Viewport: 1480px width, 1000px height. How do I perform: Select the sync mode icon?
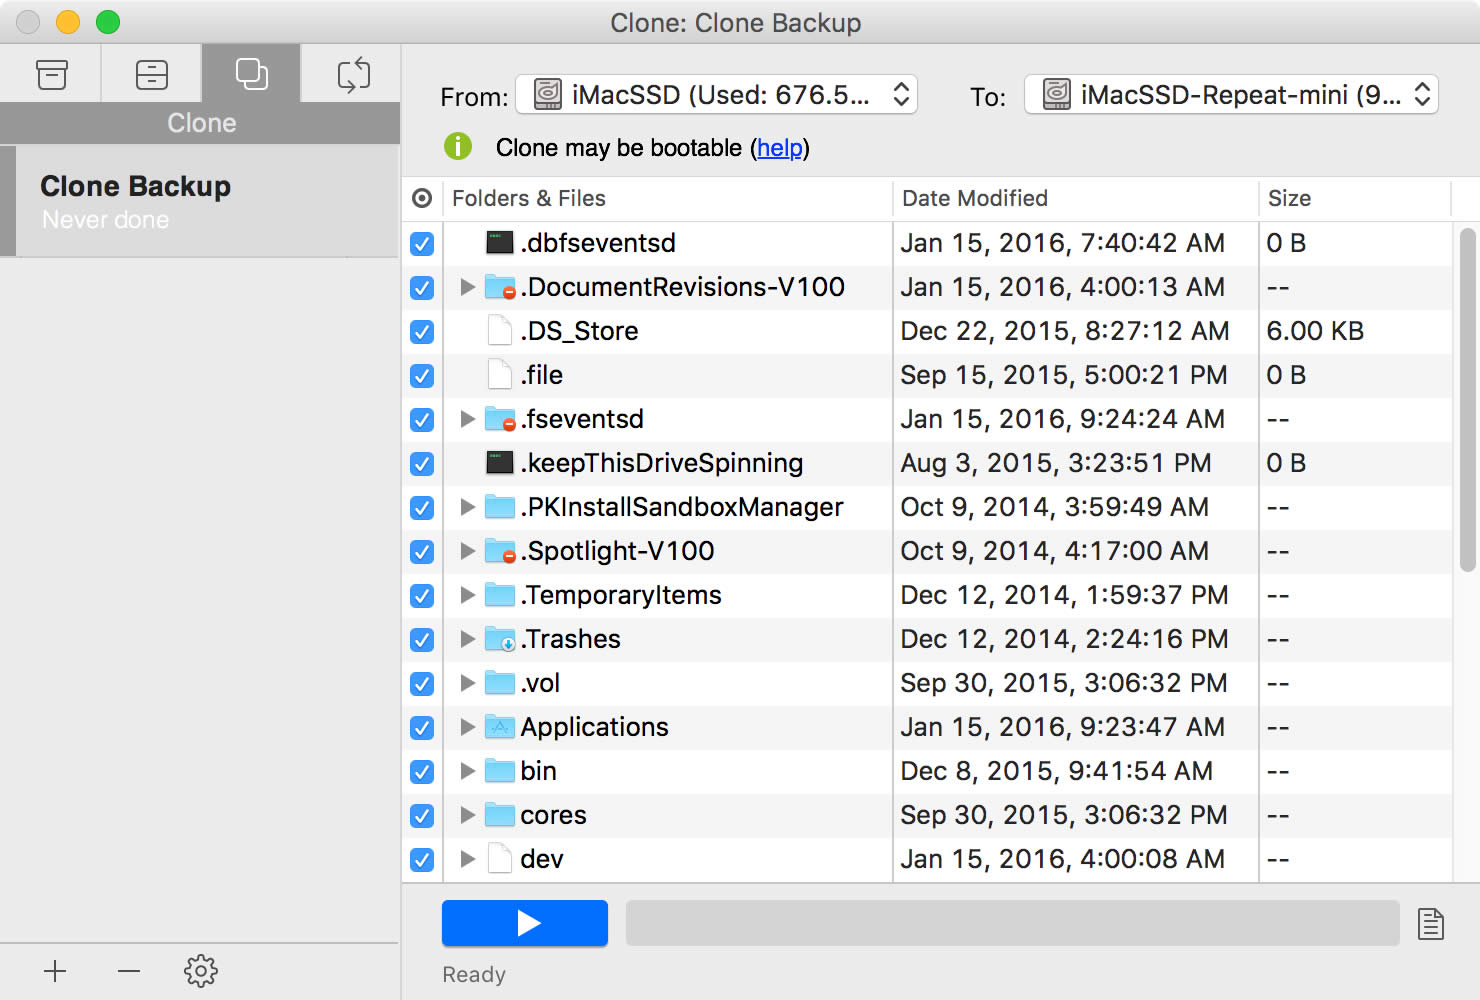coord(353,75)
